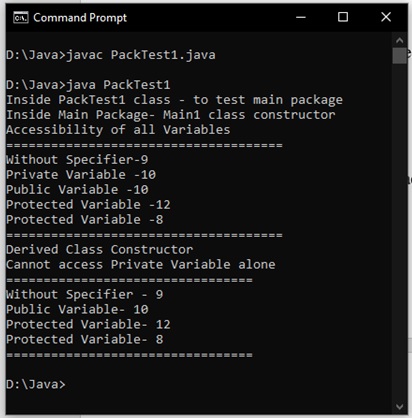Click the 'Main1 class constructor' output line
This screenshot has width=412, height=418.
click(x=171, y=115)
